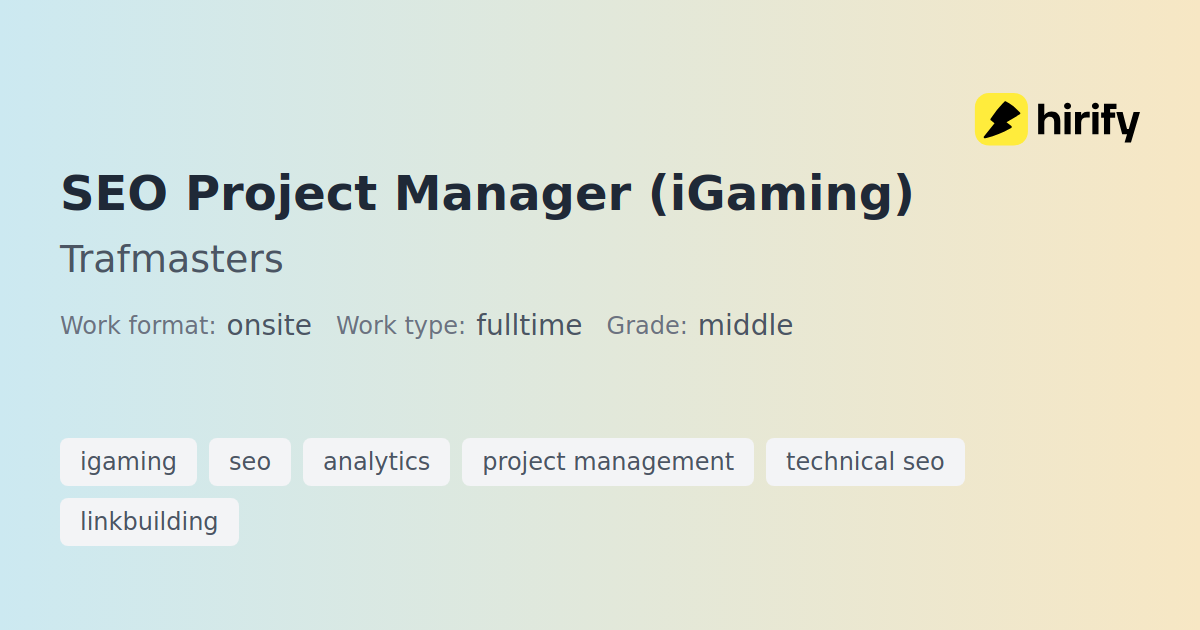
Task: Click the Grade label
Action: 647,326
